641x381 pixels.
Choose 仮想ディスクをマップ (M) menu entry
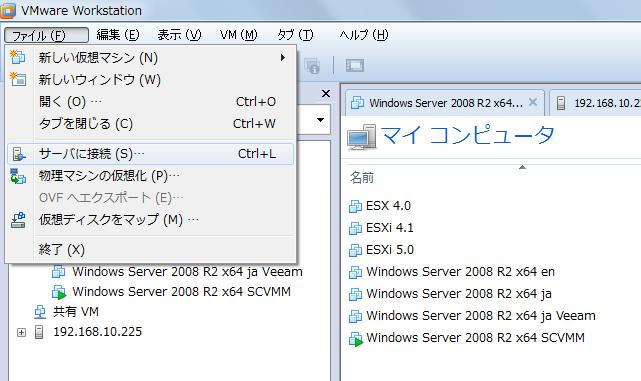[150, 220]
